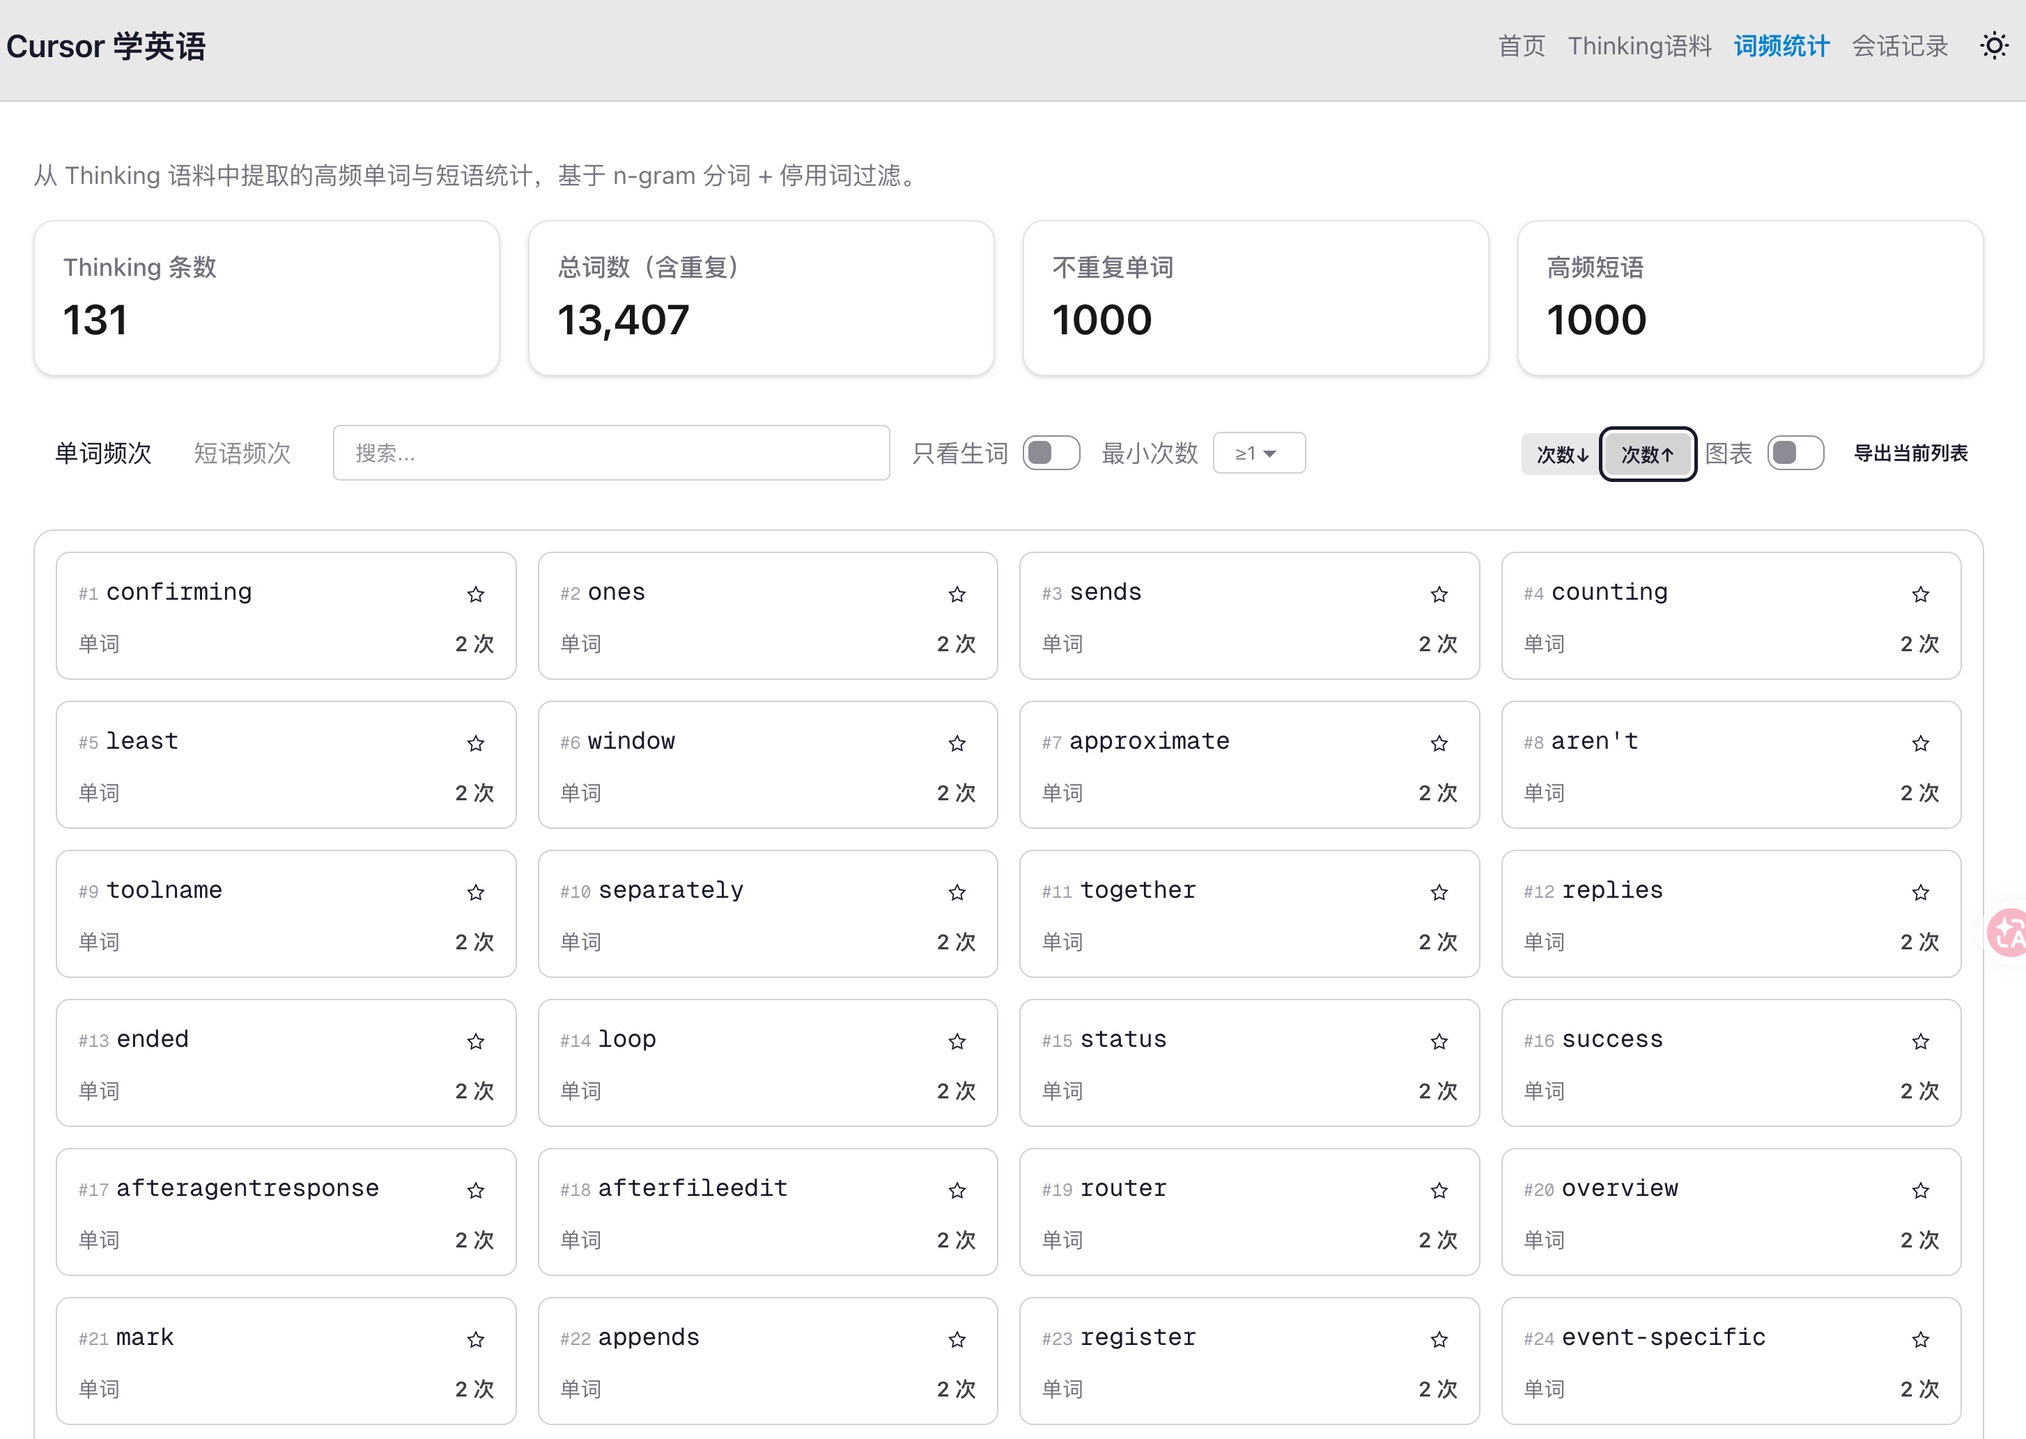Turn on the 图表 chart toggle
The image size is (2026, 1439).
coord(1795,453)
